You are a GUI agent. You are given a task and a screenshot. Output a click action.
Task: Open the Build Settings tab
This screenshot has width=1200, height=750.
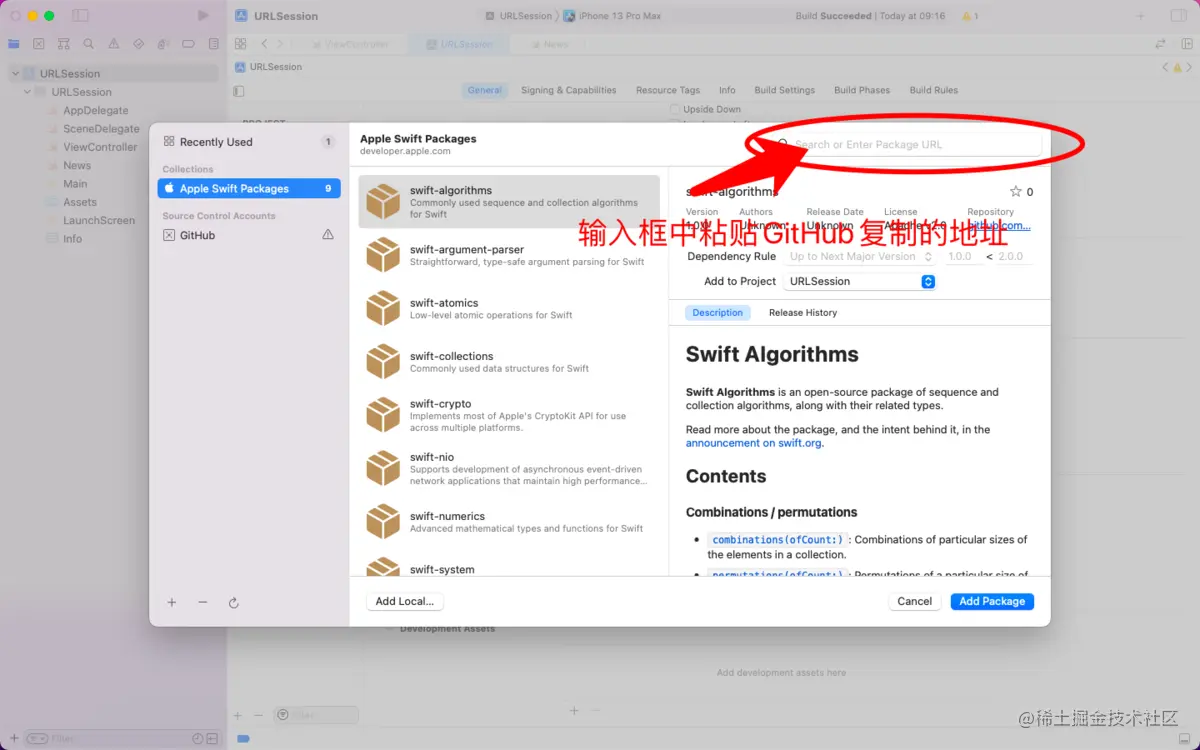point(784,90)
